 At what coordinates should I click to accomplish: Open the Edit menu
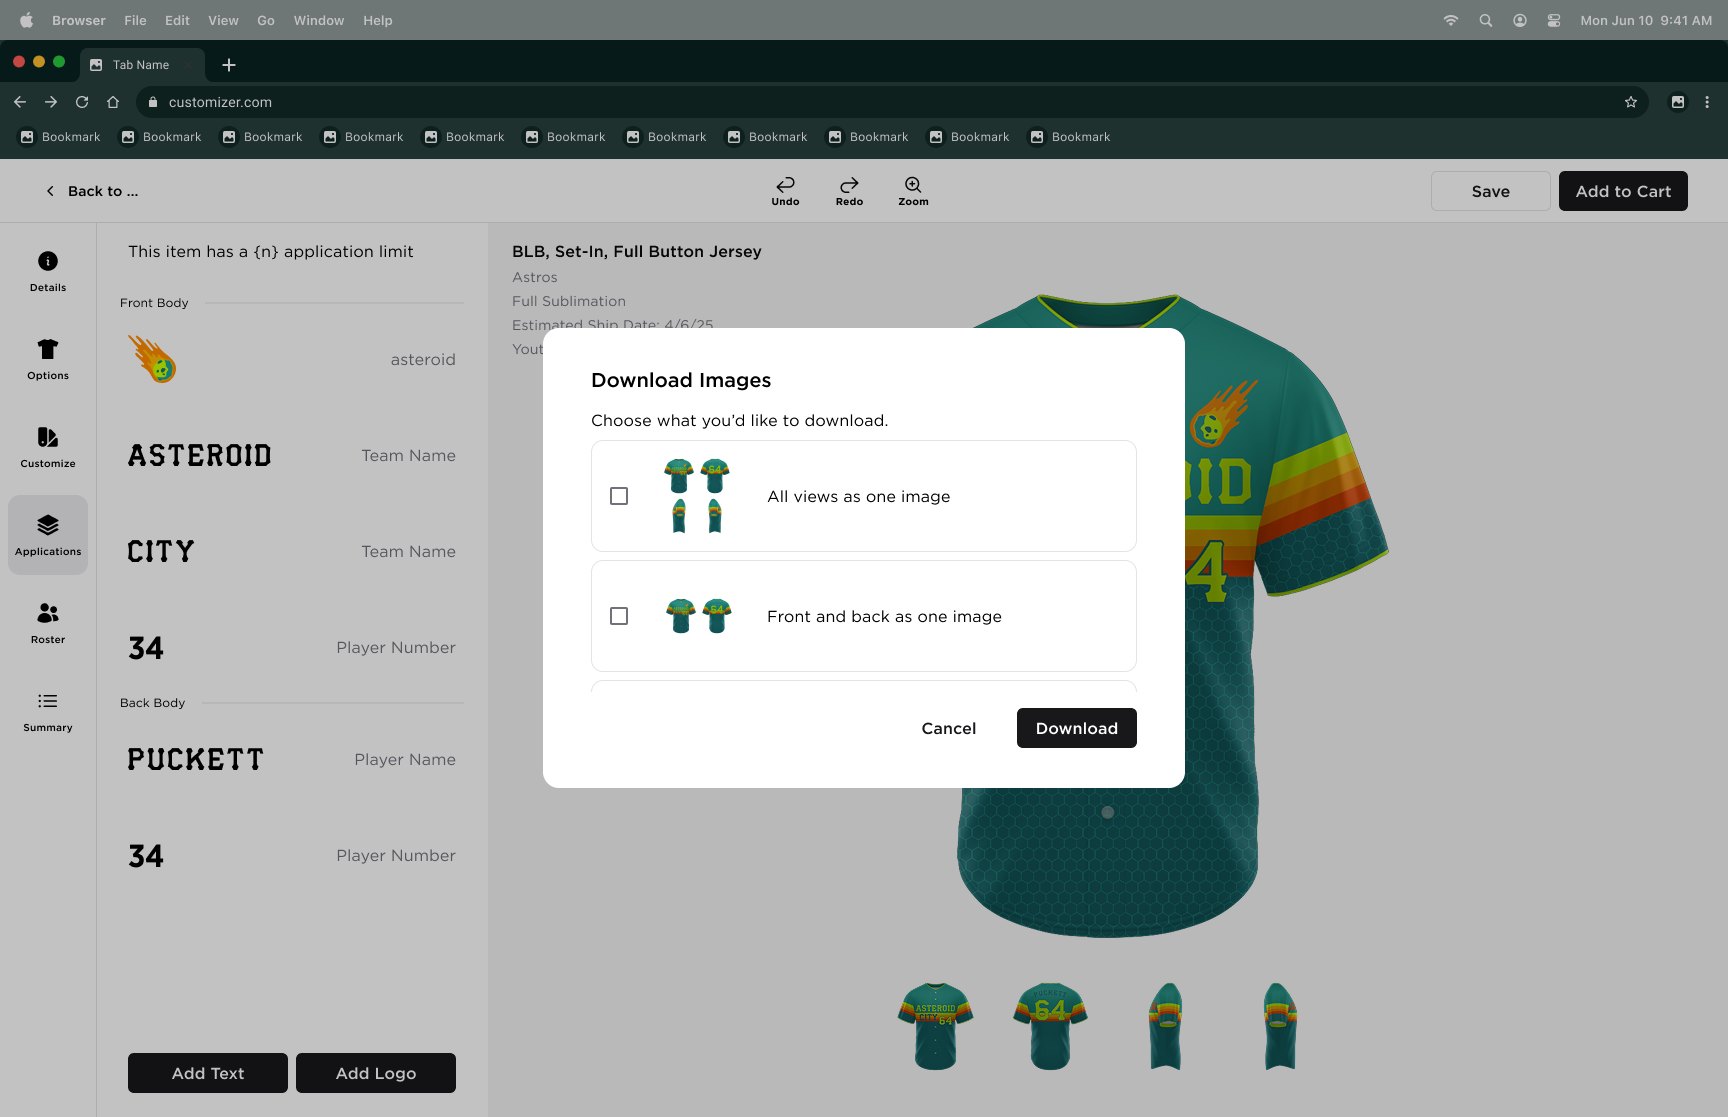177,20
